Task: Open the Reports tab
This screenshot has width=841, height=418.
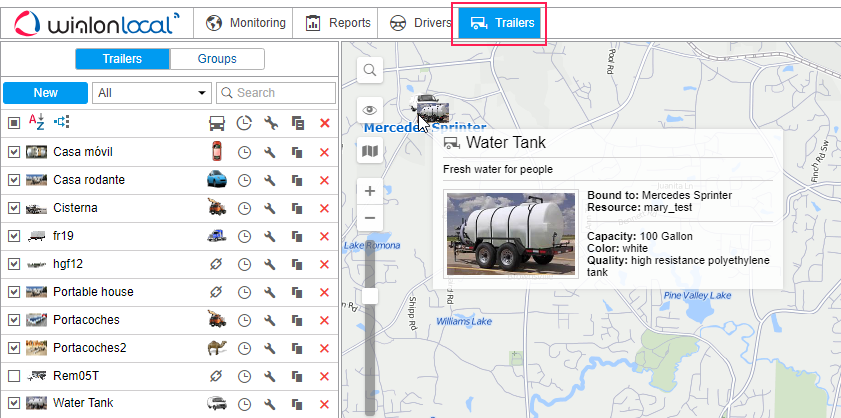Action: (x=337, y=23)
